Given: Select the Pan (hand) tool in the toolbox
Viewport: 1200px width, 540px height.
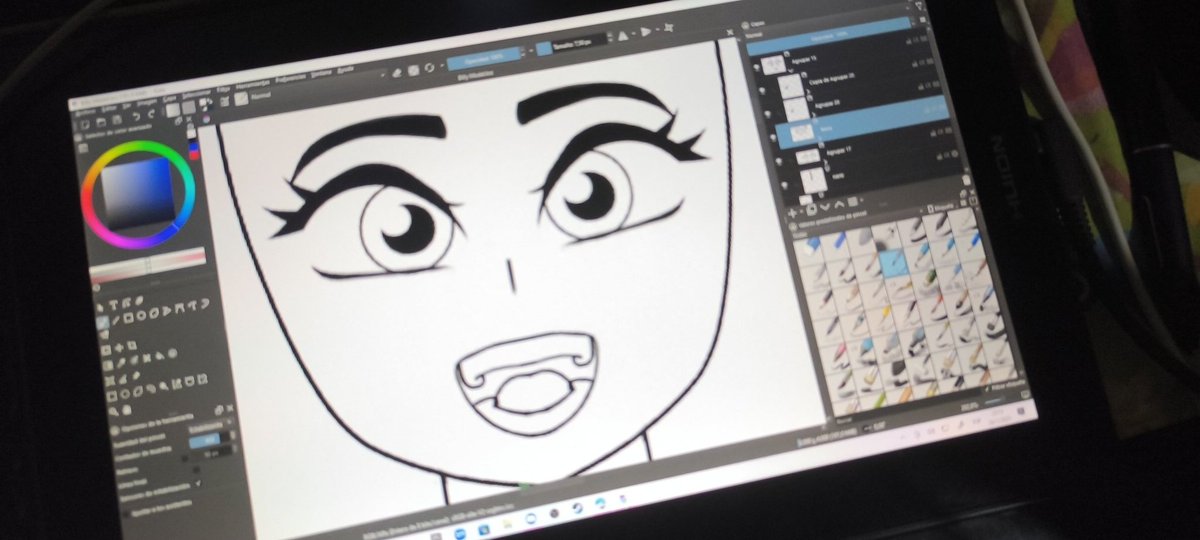Looking at the screenshot, I should (x=127, y=409).
